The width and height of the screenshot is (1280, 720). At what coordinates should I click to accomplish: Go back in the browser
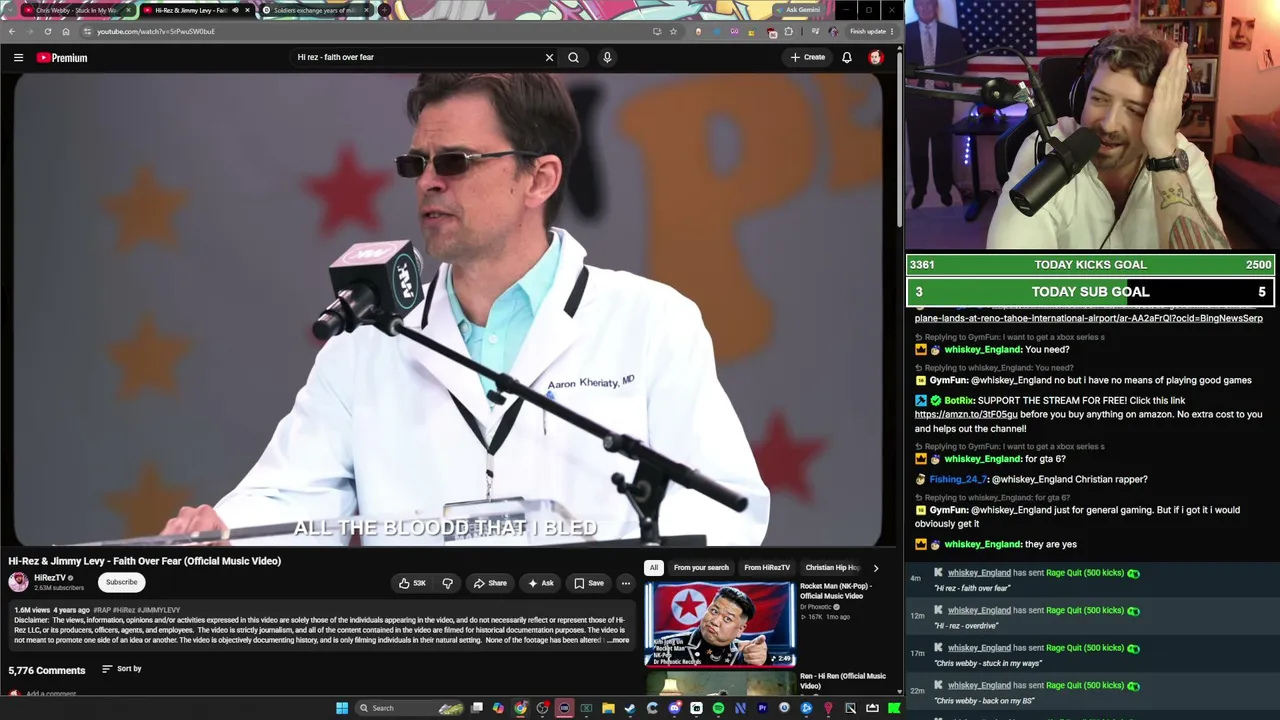[12, 31]
